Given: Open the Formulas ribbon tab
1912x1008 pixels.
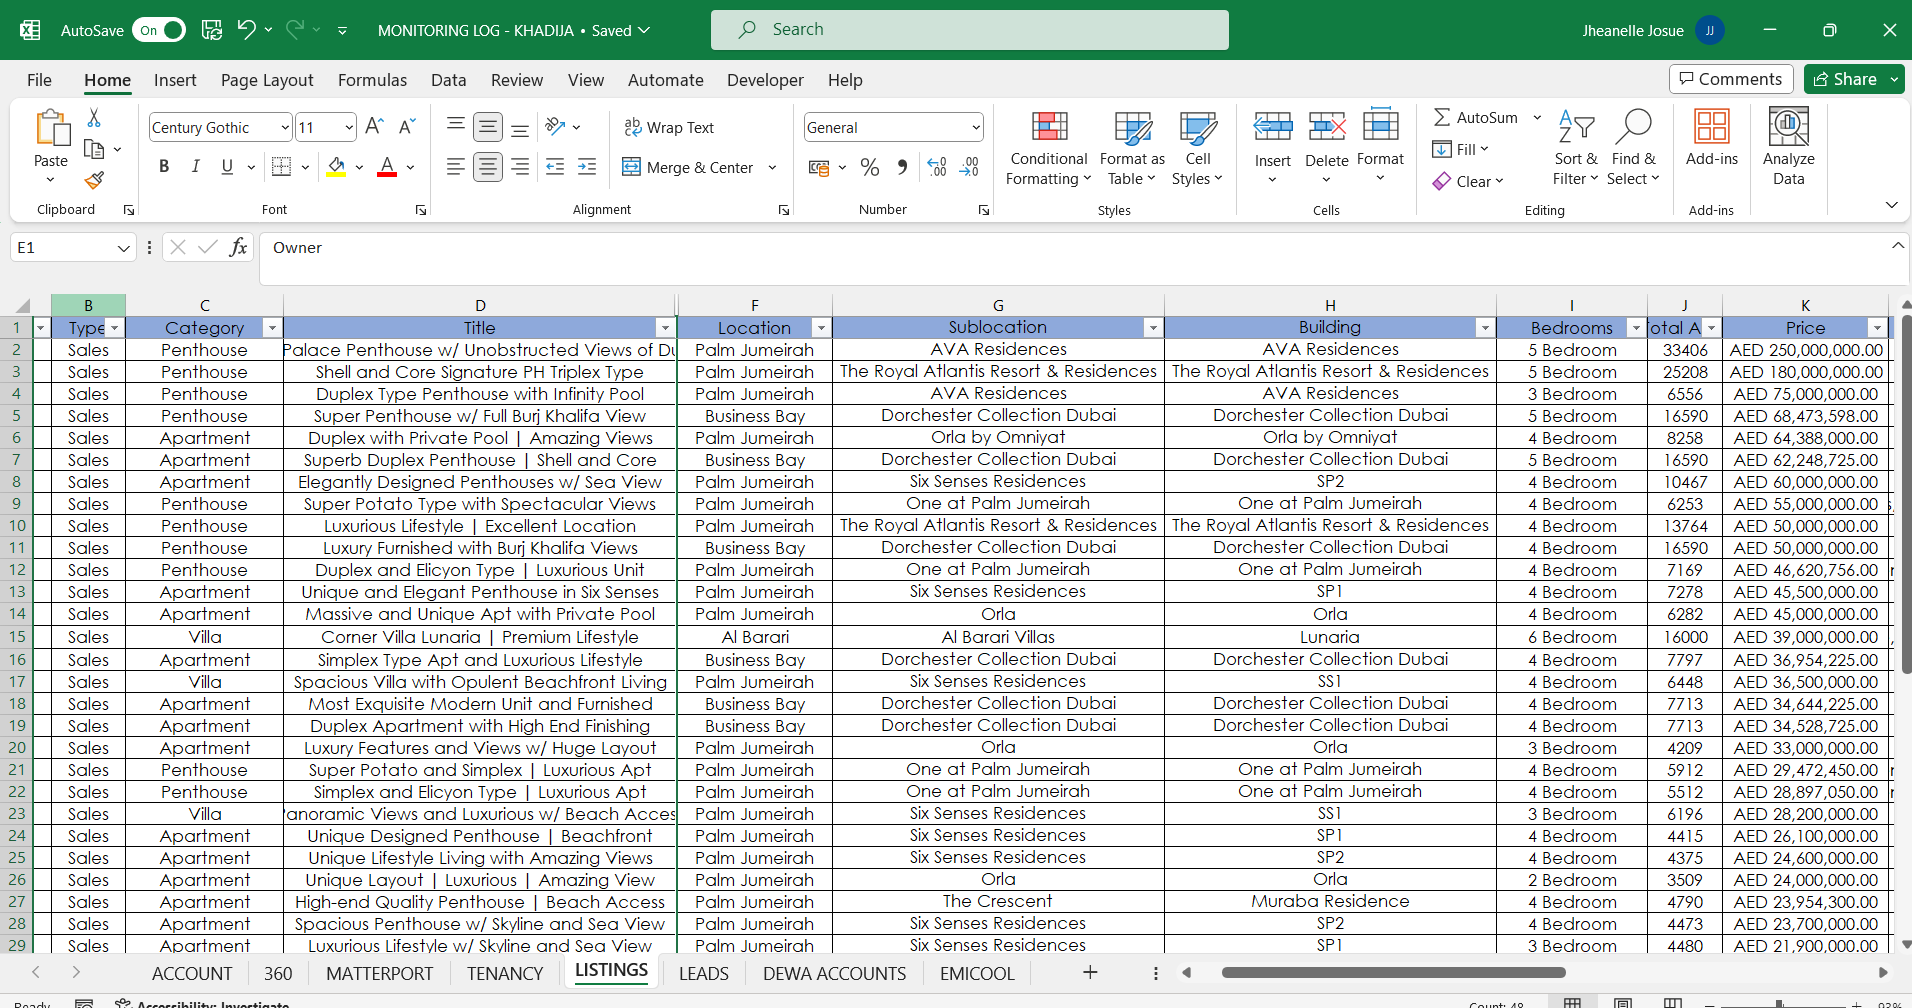Looking at the screenshot, I should (372, 80).
